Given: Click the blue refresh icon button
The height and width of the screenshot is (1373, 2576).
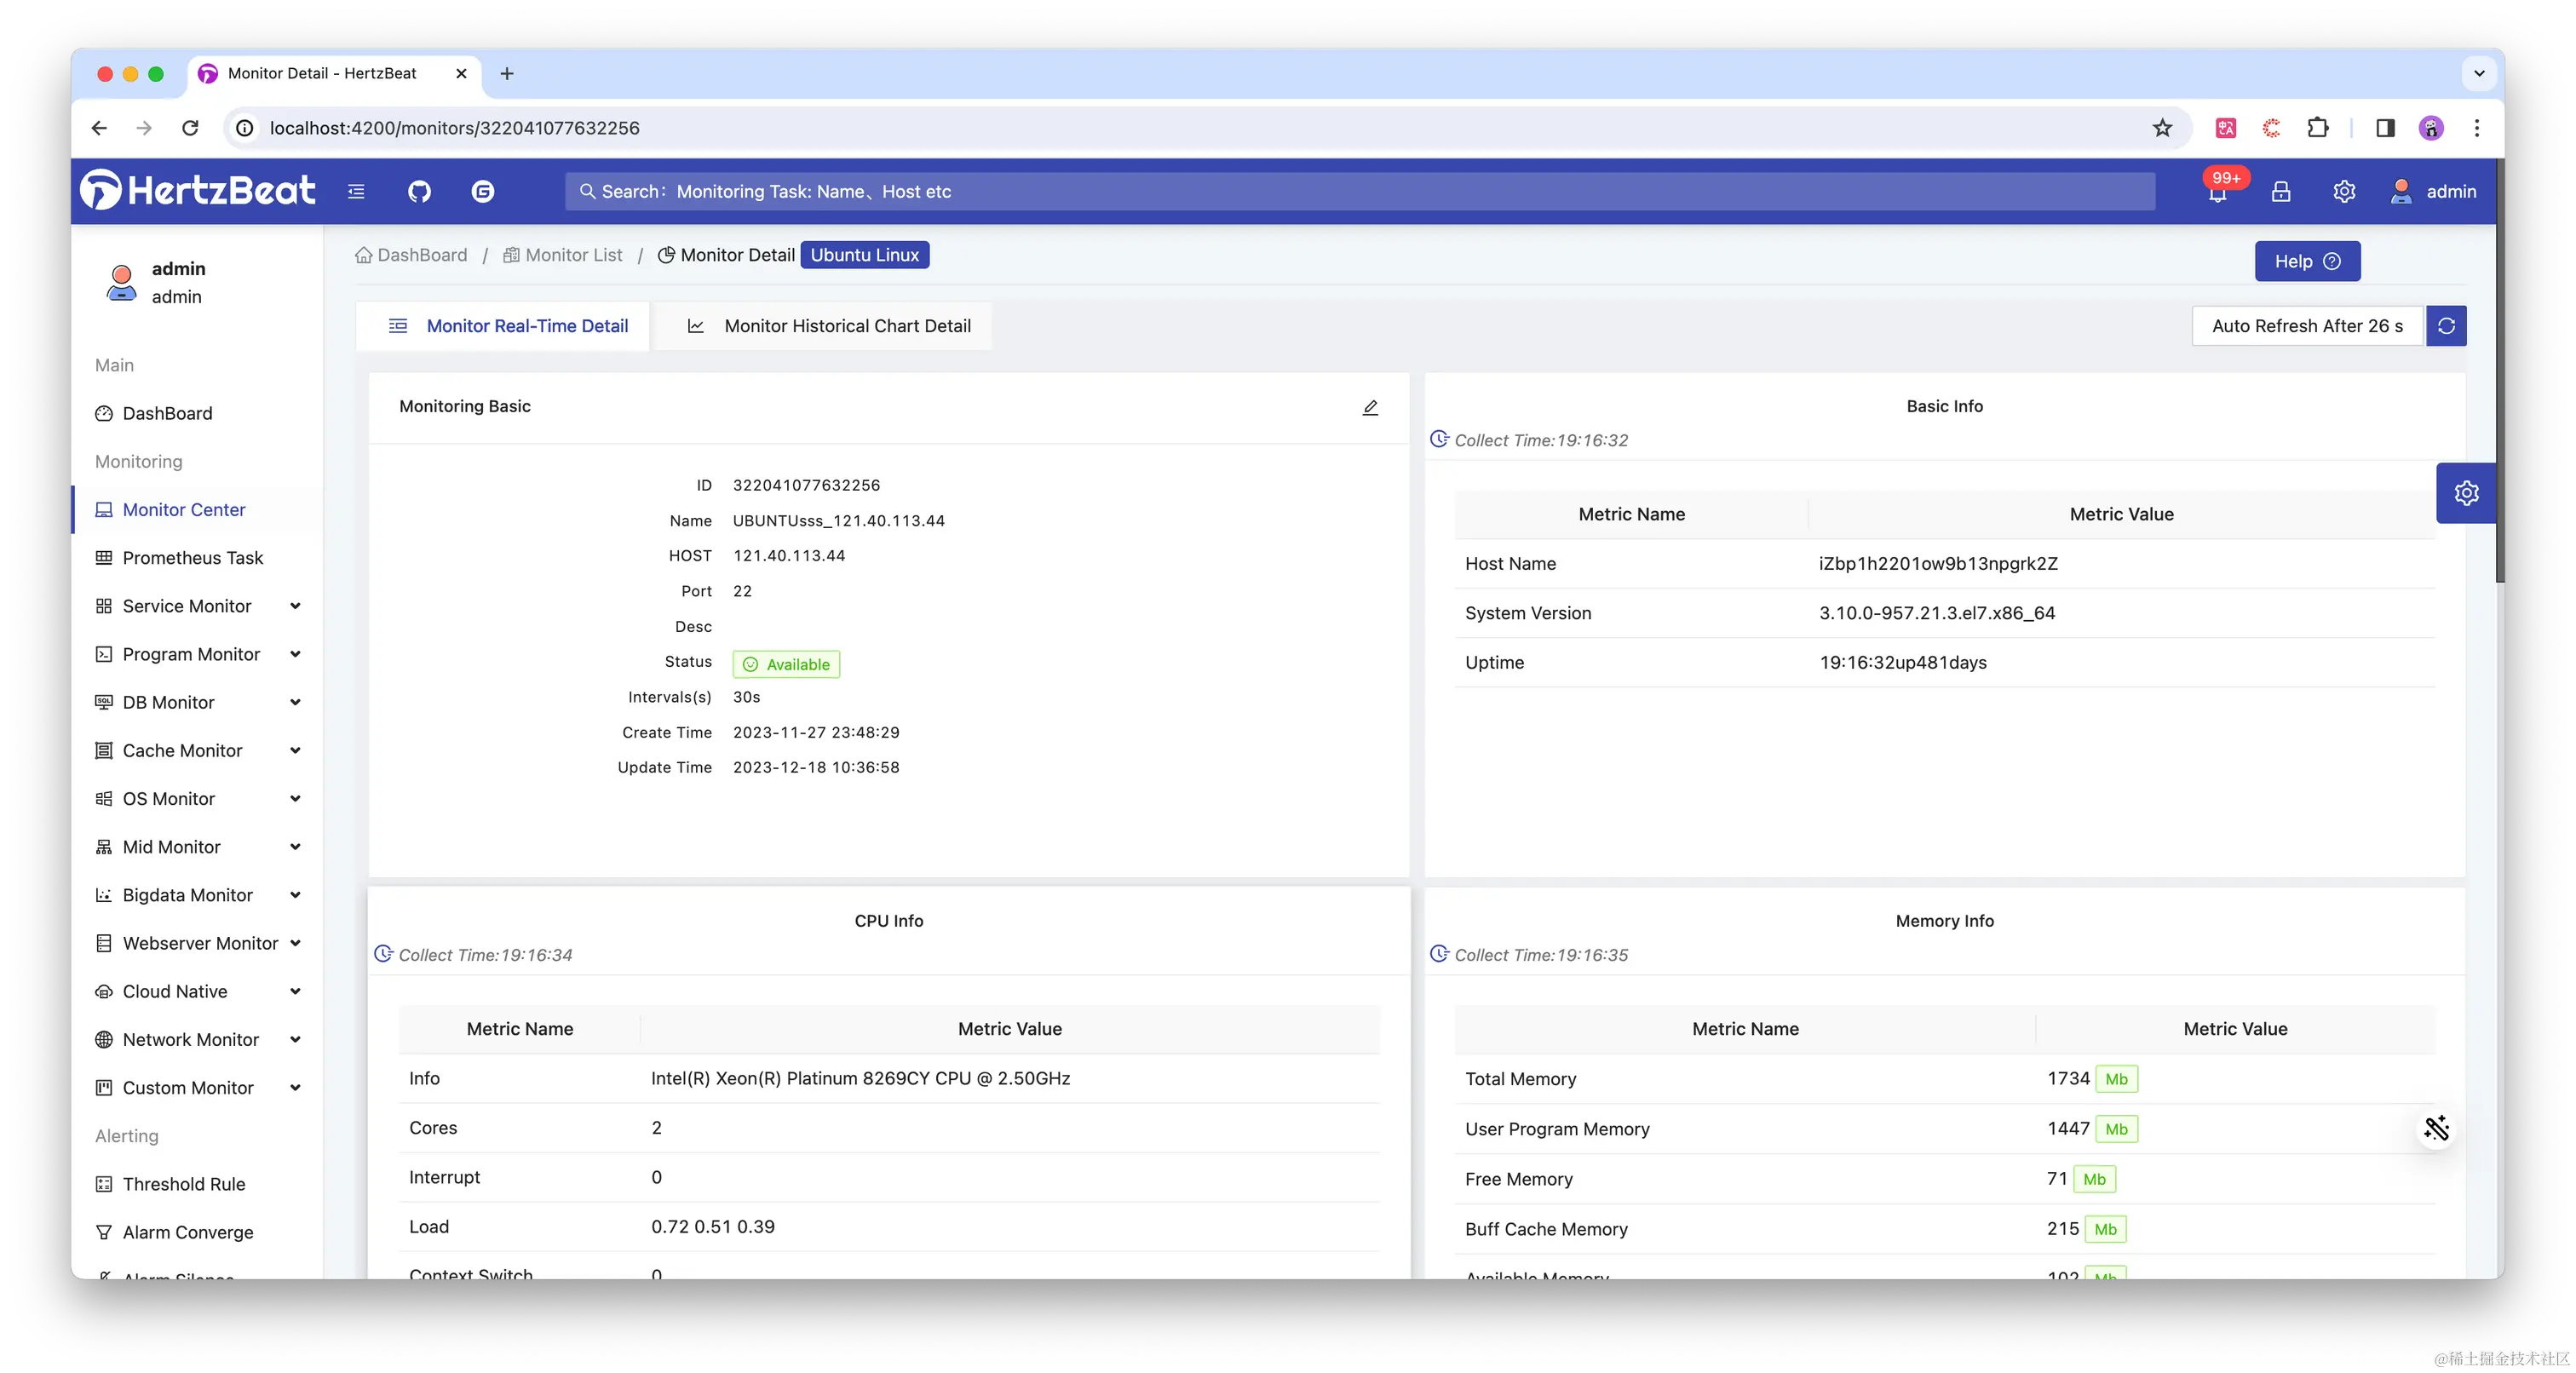Looking at the screenshot, I should (x=2446, y=326).
